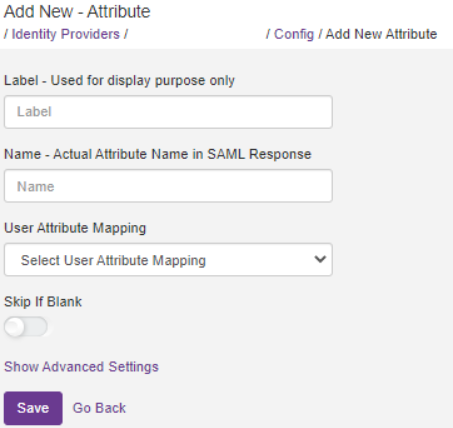453x428 pixels.
Task: Click the Label display purpose caption
Action: [119, 81]
